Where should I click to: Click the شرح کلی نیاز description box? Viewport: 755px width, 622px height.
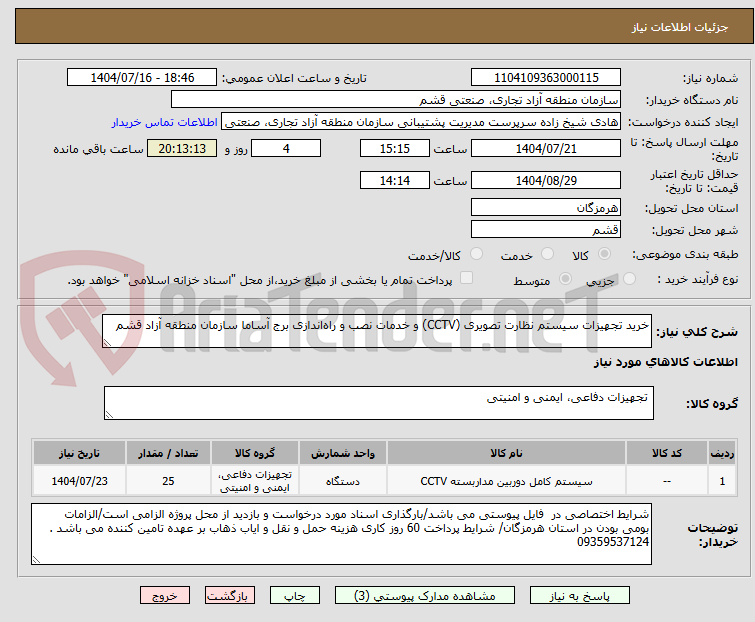(377, 331)
